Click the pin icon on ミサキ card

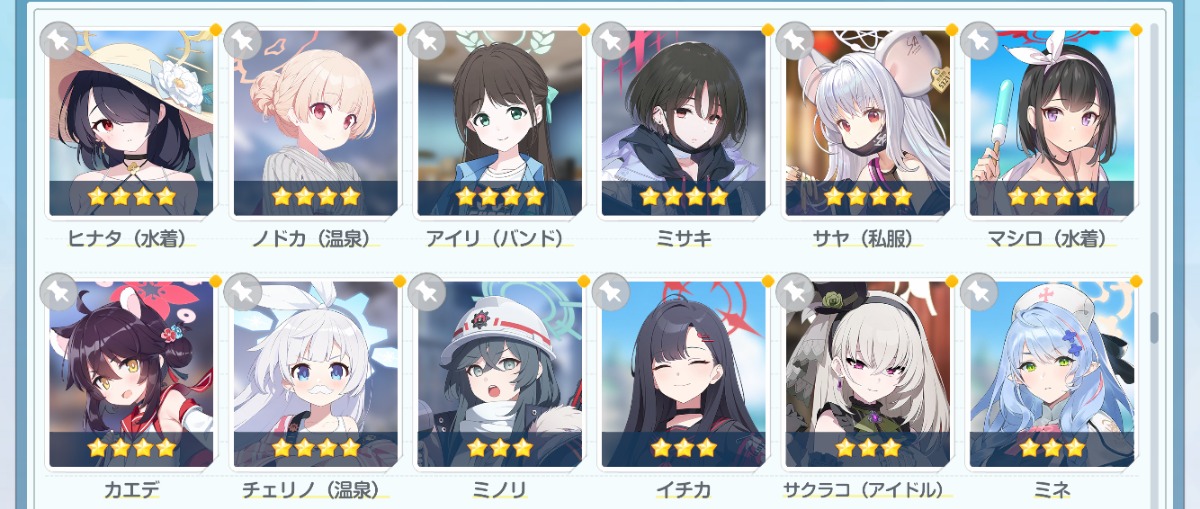pyautogui.click(x=611, y=41)
